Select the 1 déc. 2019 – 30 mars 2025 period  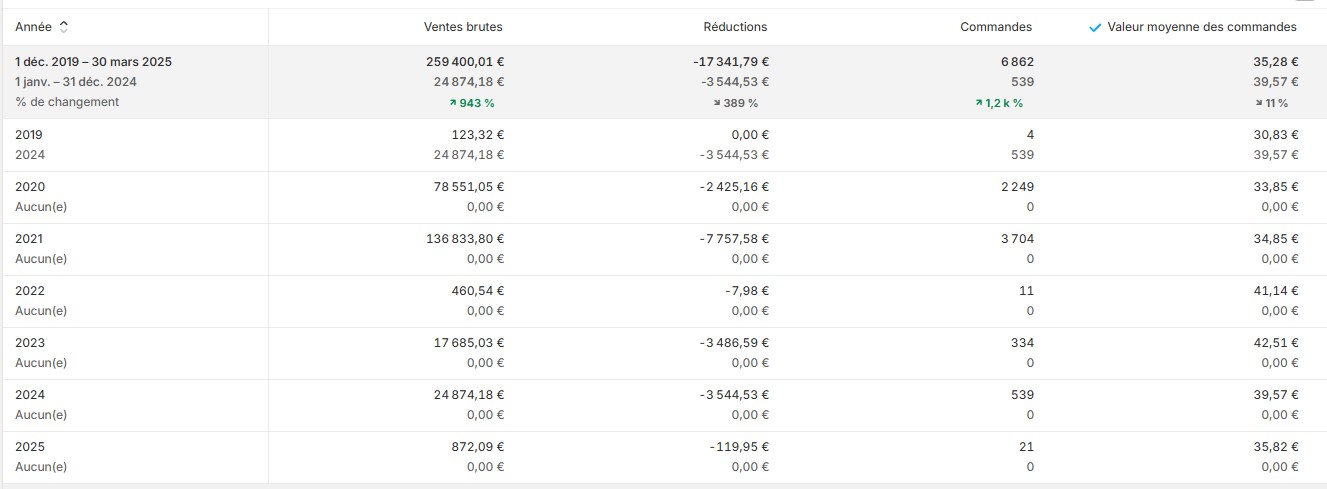(x=93, y=62)
